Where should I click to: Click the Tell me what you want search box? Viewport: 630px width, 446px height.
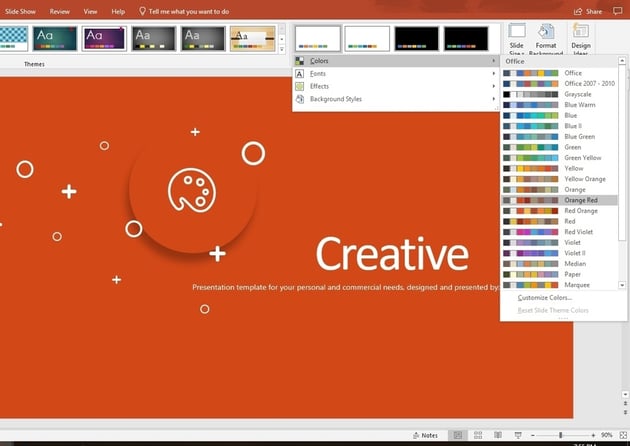click(x=195, y=11)
